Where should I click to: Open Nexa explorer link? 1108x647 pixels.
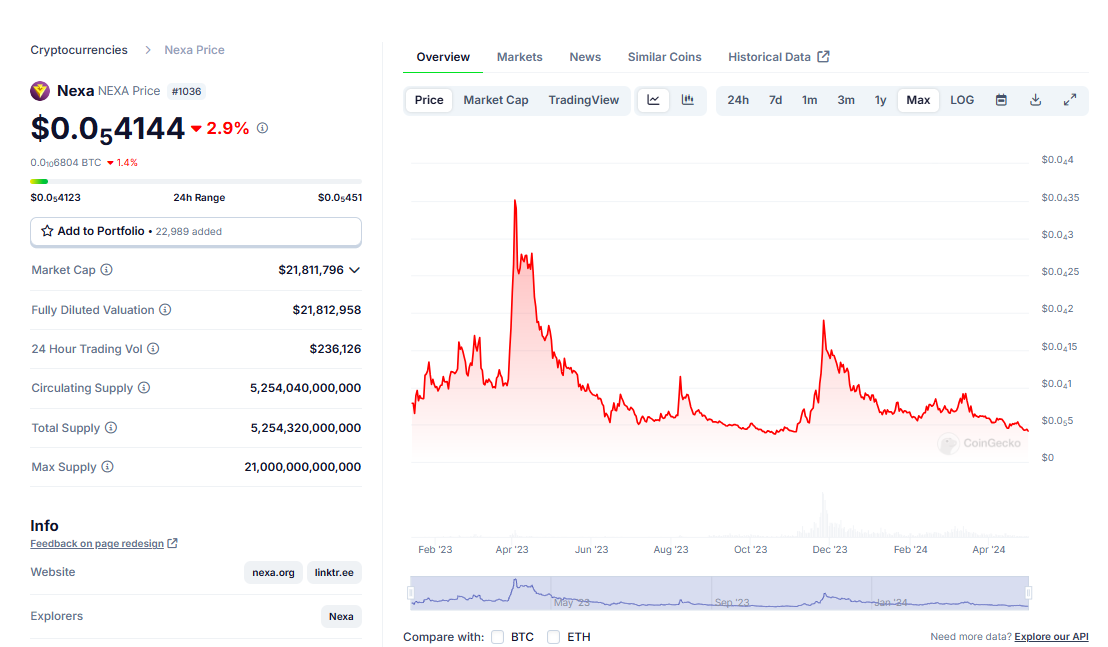point(341,617)
